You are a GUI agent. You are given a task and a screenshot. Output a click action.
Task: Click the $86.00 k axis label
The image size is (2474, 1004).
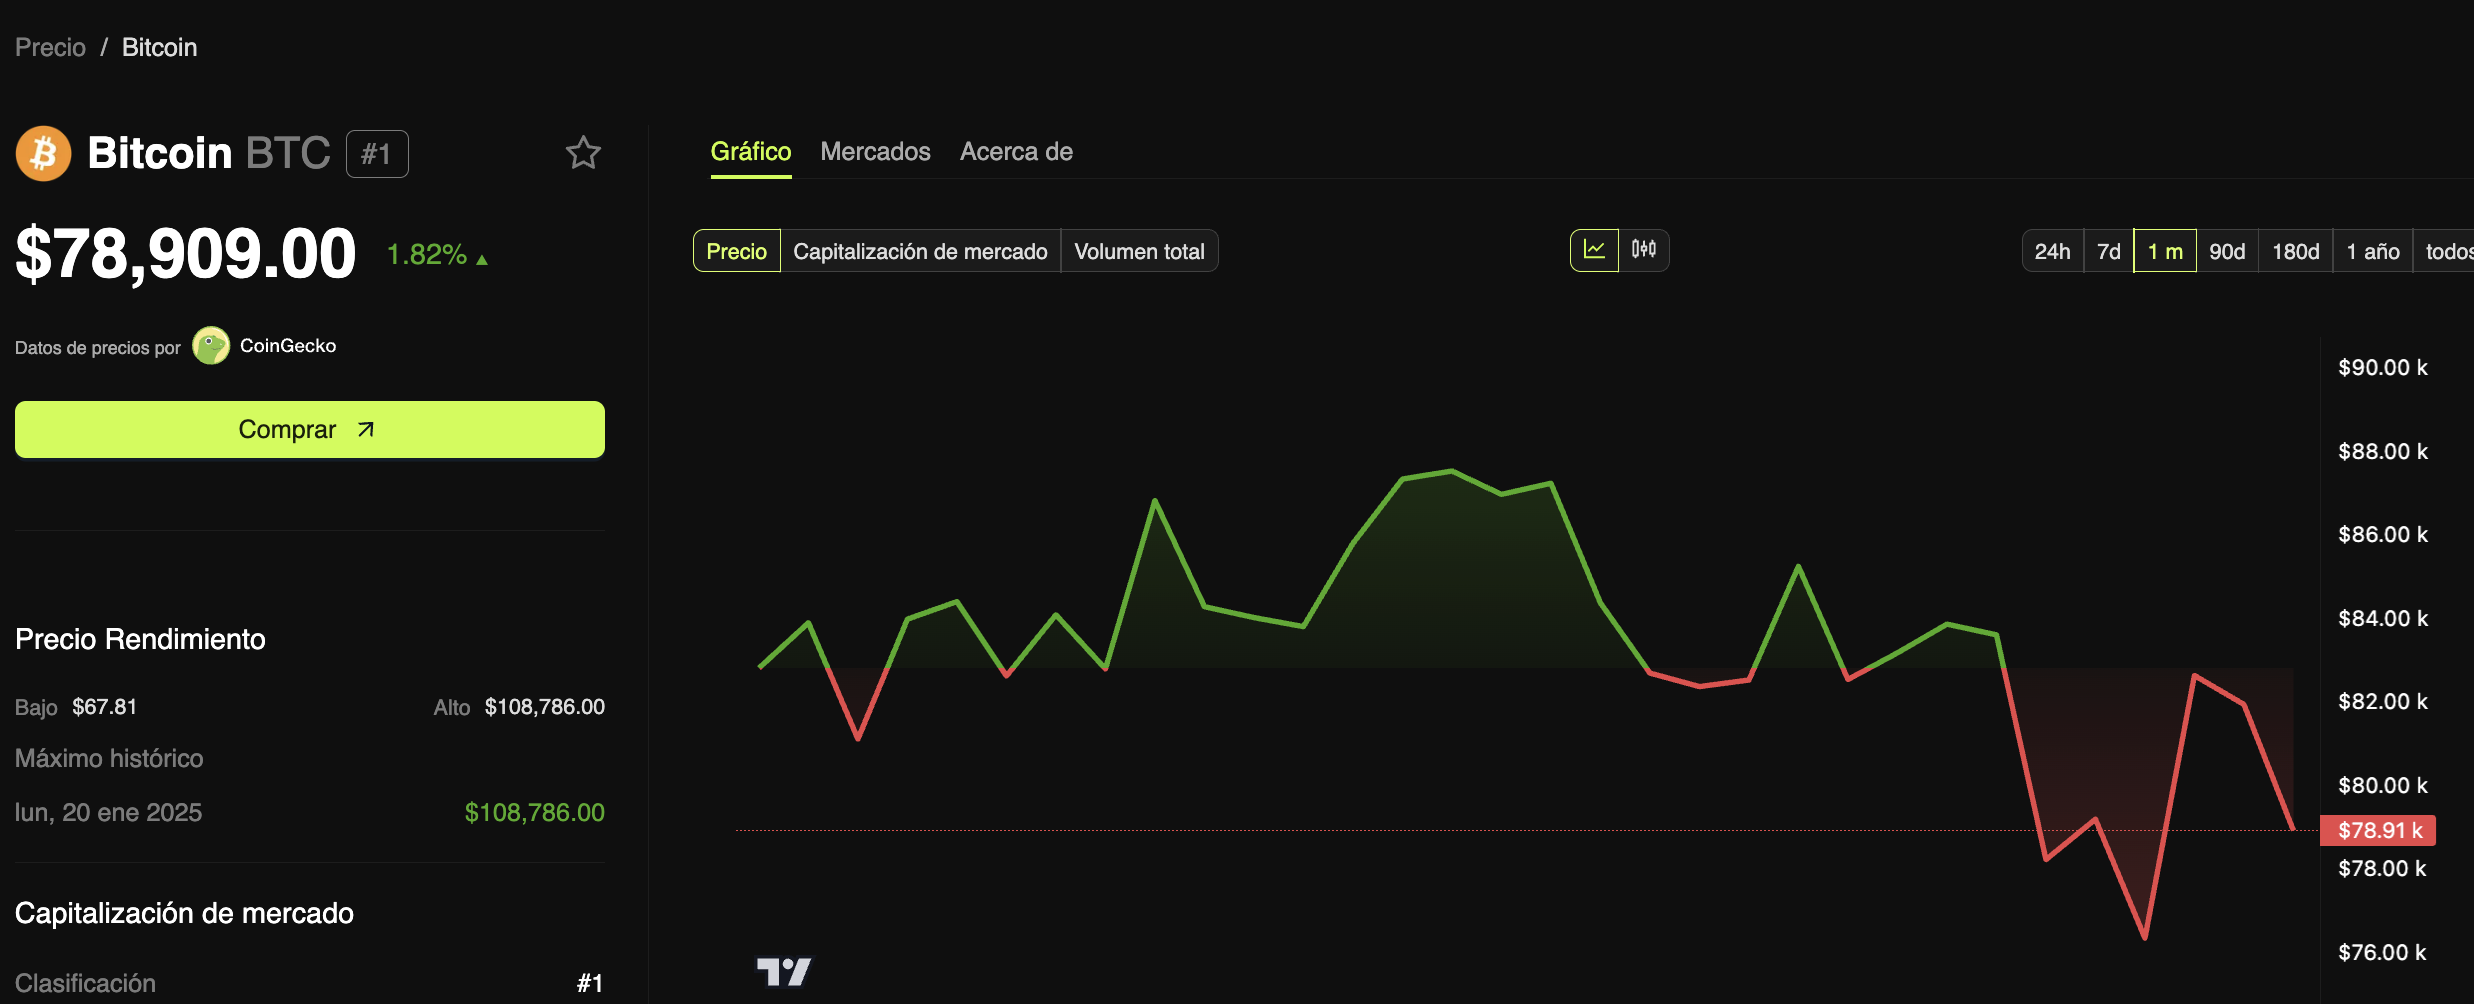click(x=2383, y=534)
